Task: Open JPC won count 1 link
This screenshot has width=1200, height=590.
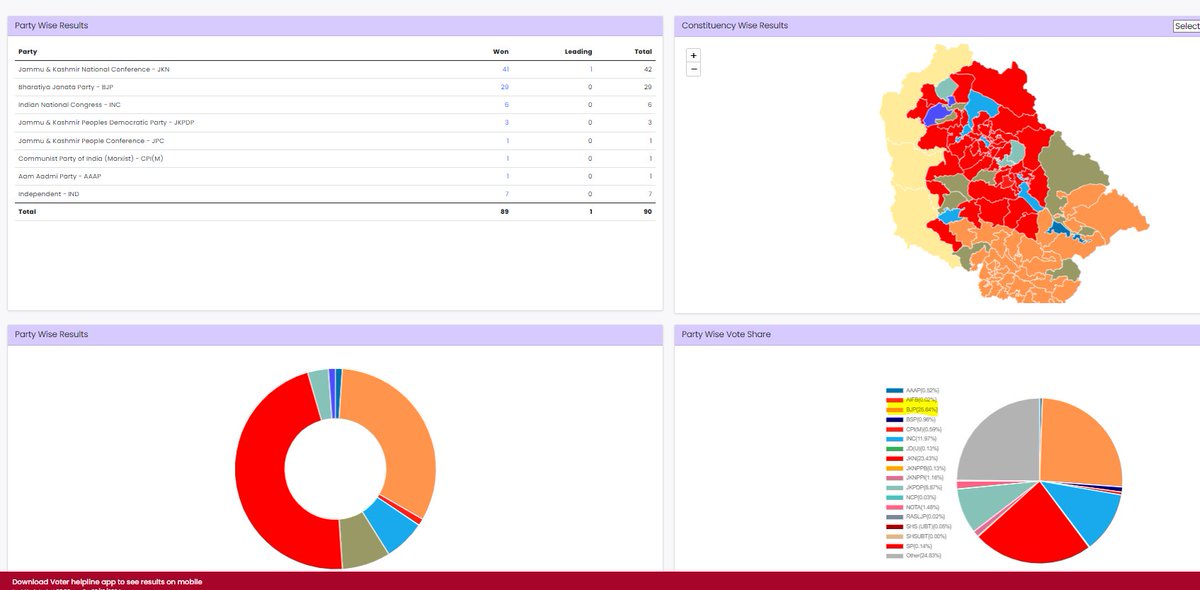Action: click(x=508, y=141)
